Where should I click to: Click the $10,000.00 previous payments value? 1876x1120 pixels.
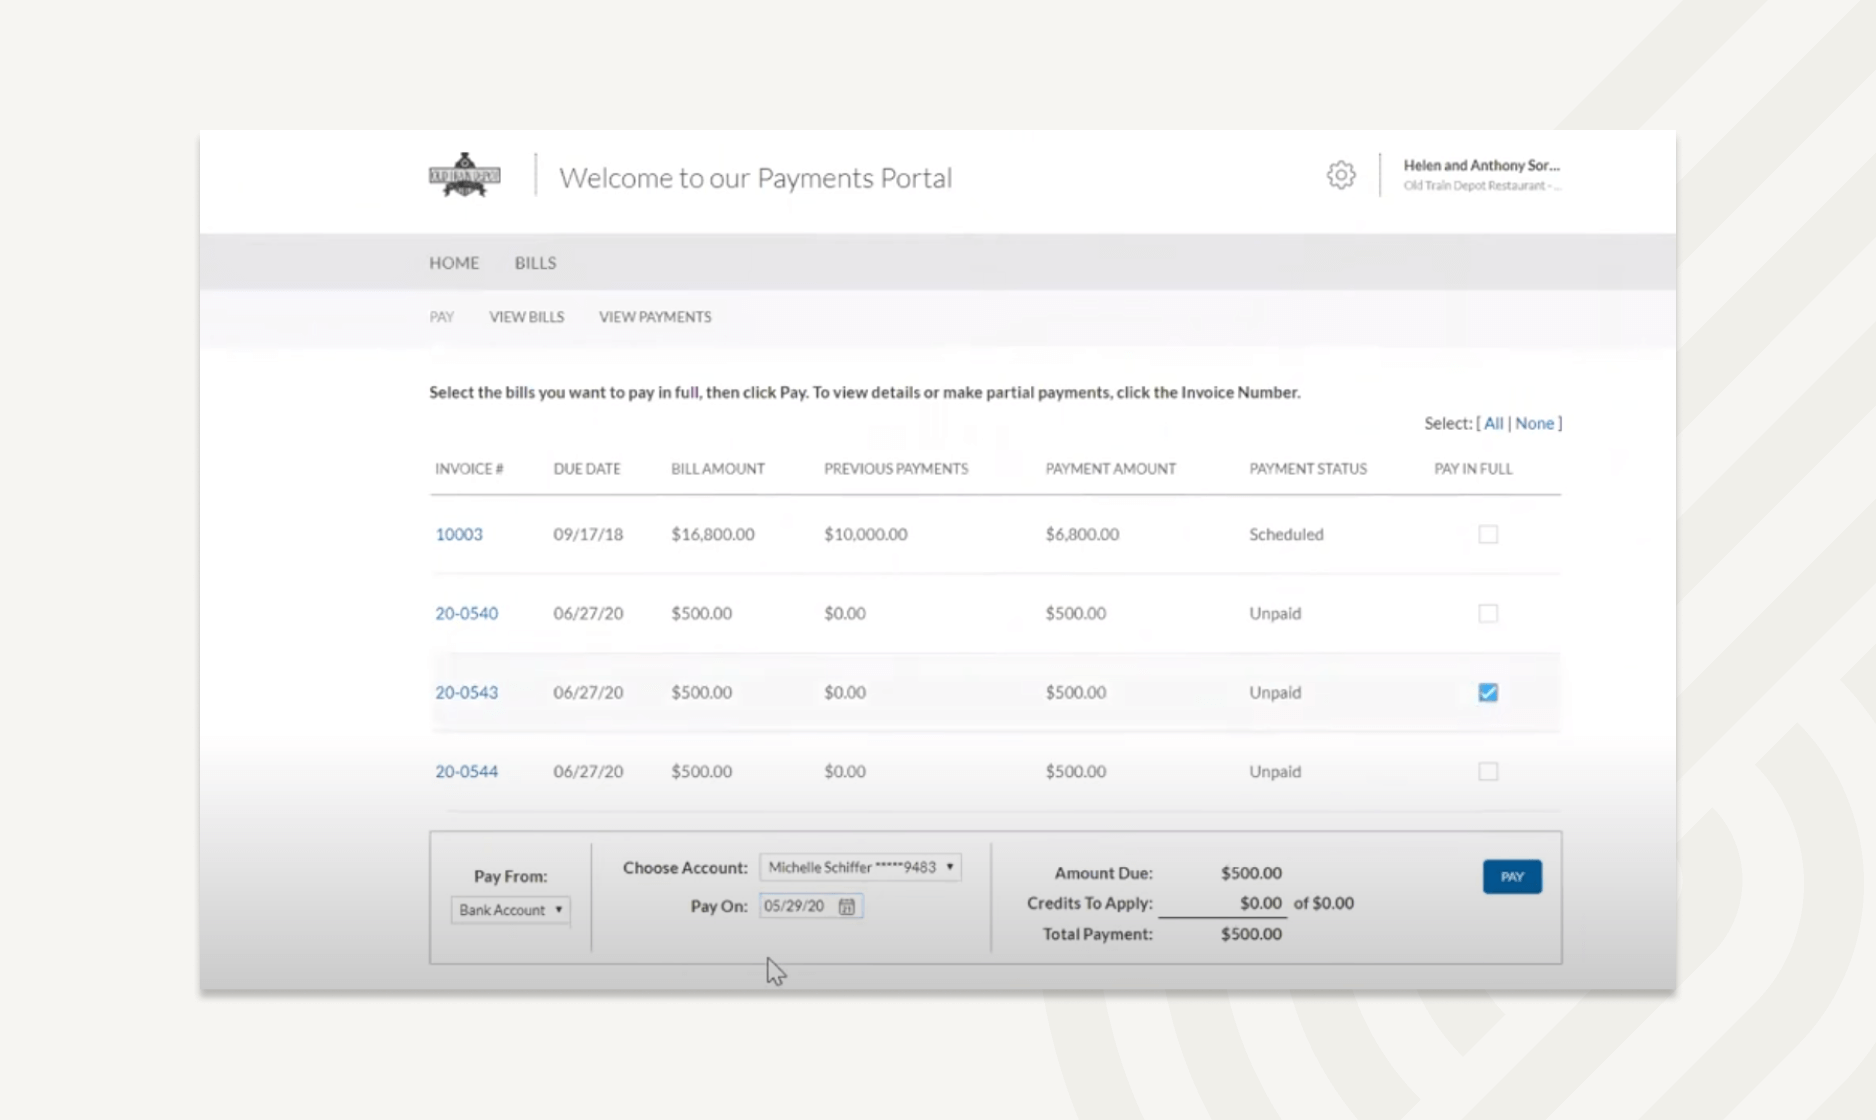point(866,534)
